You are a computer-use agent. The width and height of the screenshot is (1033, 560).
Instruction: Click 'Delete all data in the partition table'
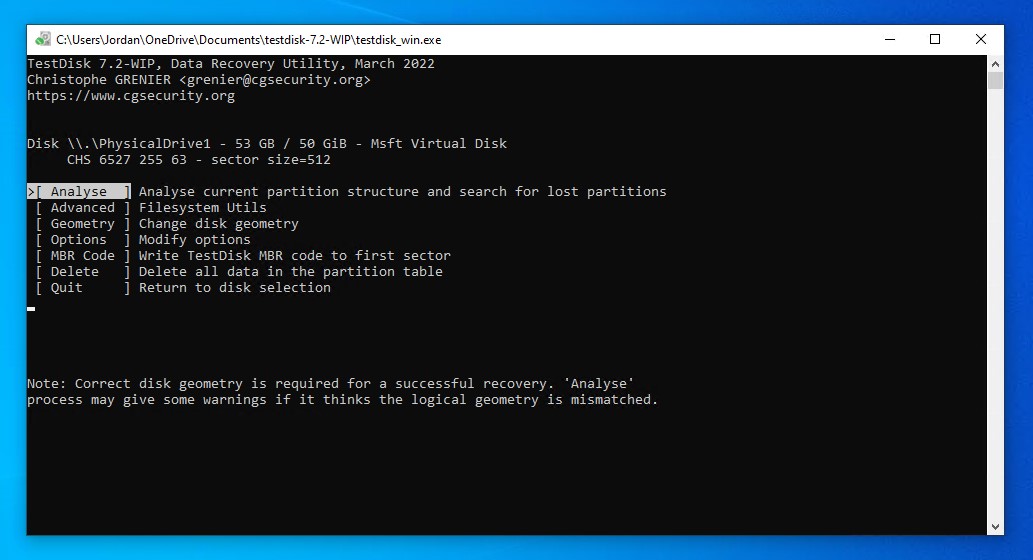tap(291, 271)
